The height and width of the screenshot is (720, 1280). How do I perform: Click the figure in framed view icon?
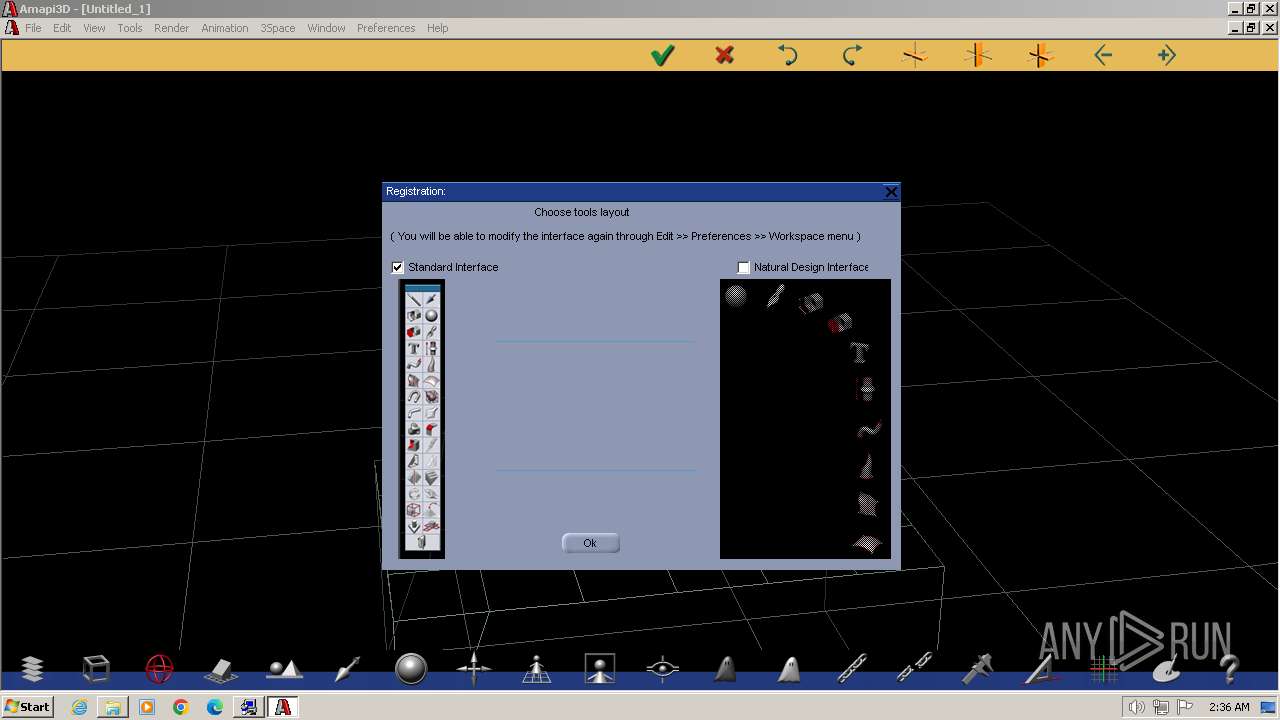pos(600,668)
